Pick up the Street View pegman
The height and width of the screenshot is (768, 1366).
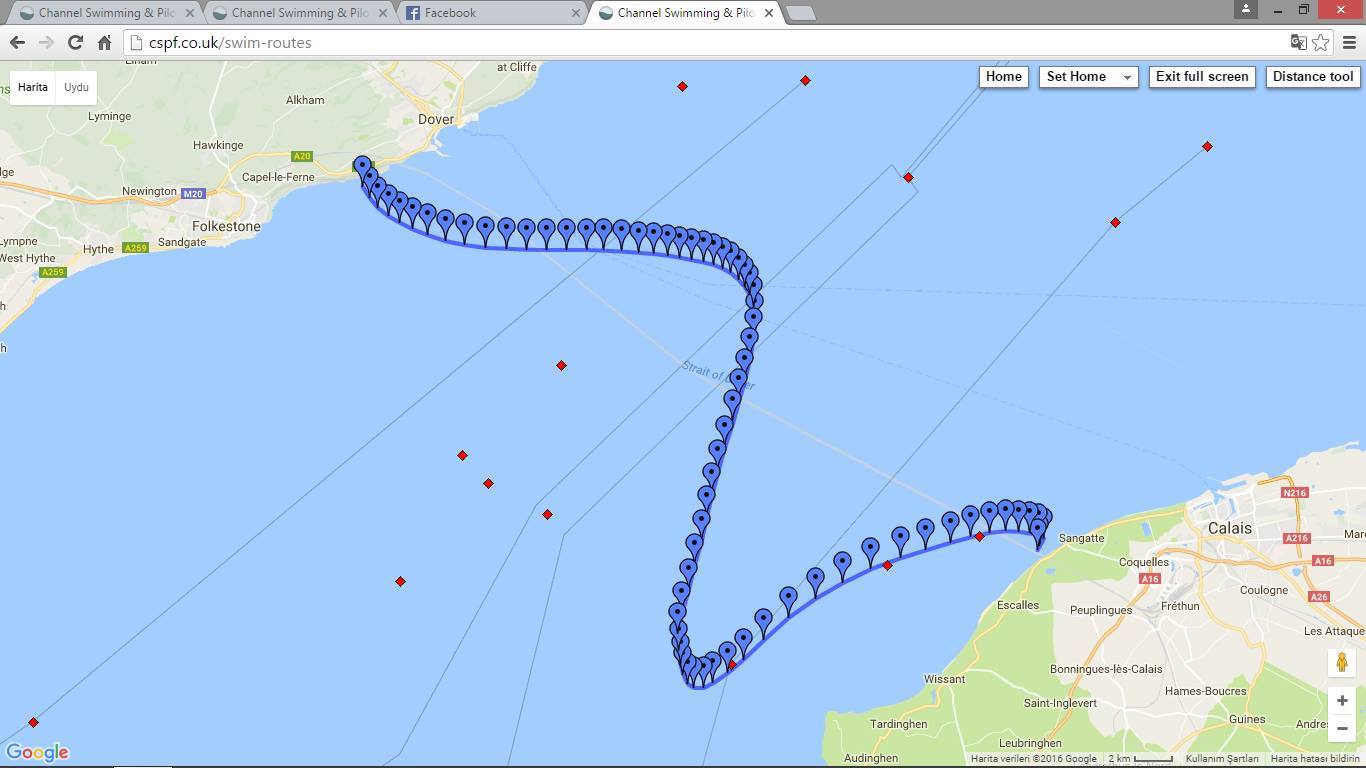1342,662
